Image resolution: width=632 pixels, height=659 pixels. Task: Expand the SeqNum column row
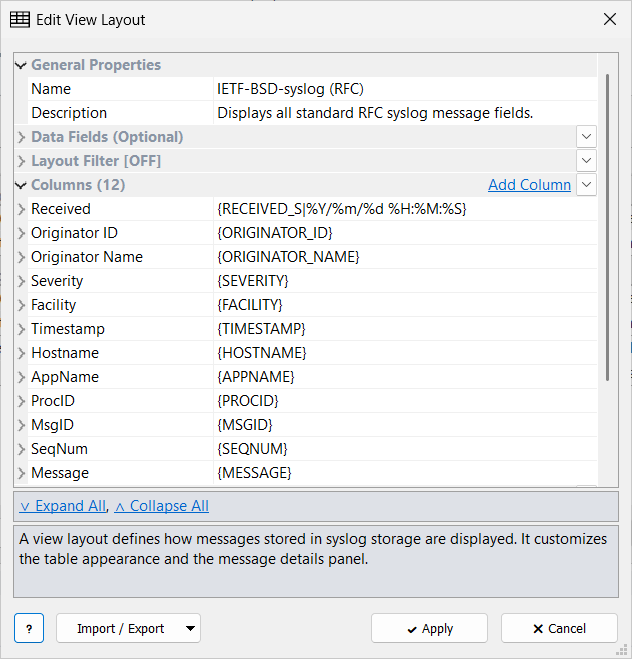[21, 449]
